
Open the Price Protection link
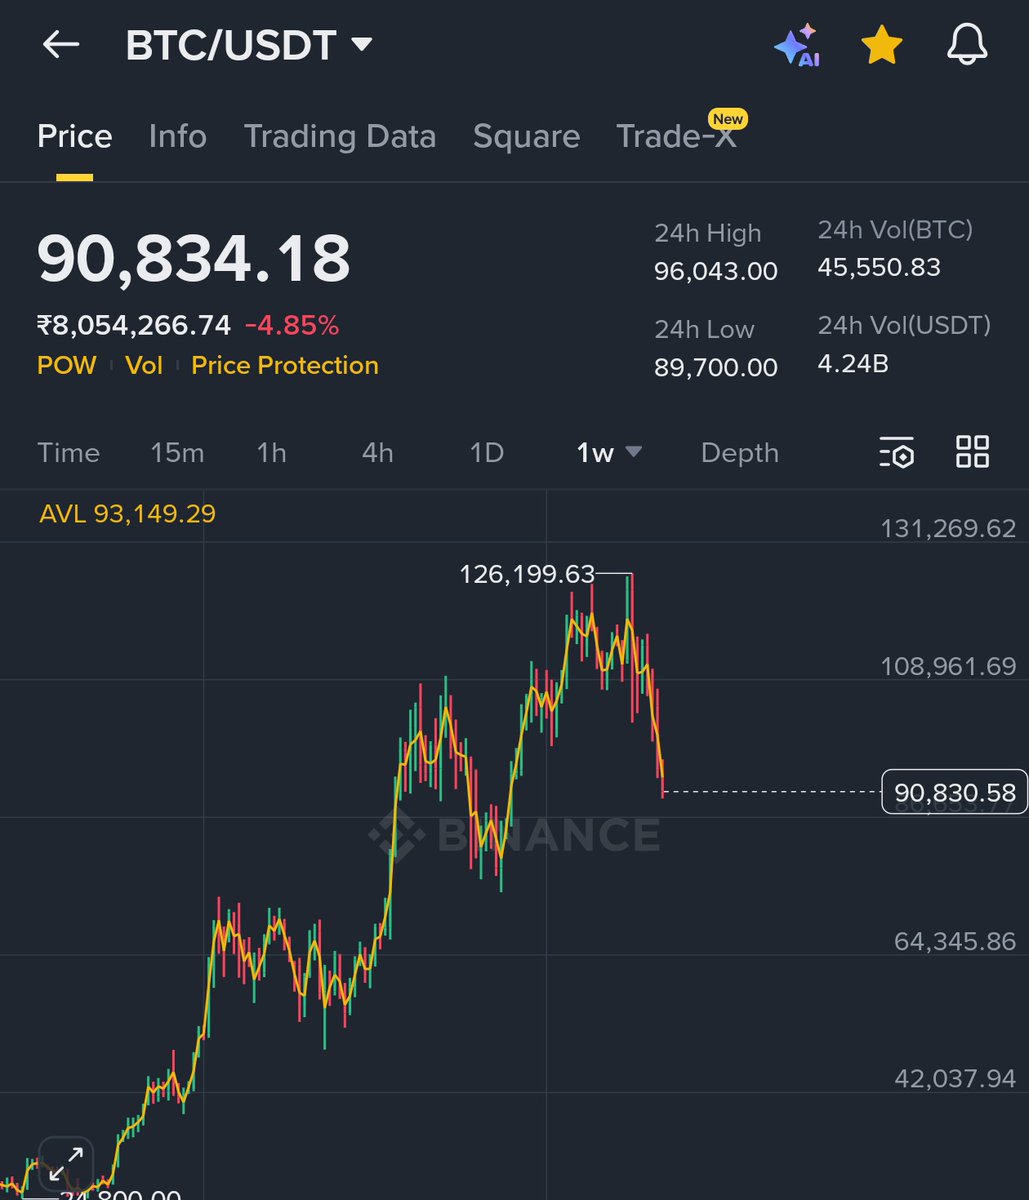(285, 366)
